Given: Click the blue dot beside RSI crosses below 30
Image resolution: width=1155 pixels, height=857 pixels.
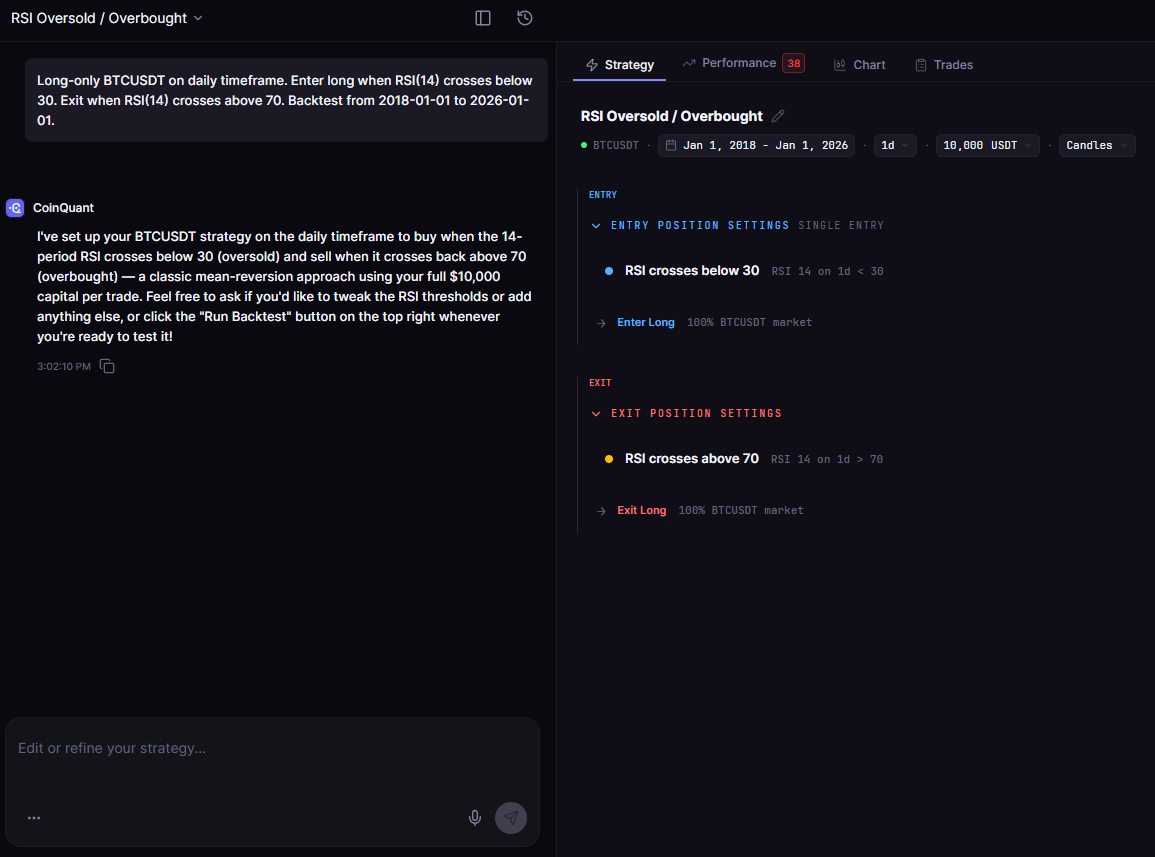Looking at the screenshot, I should click(x=608, y=271).
